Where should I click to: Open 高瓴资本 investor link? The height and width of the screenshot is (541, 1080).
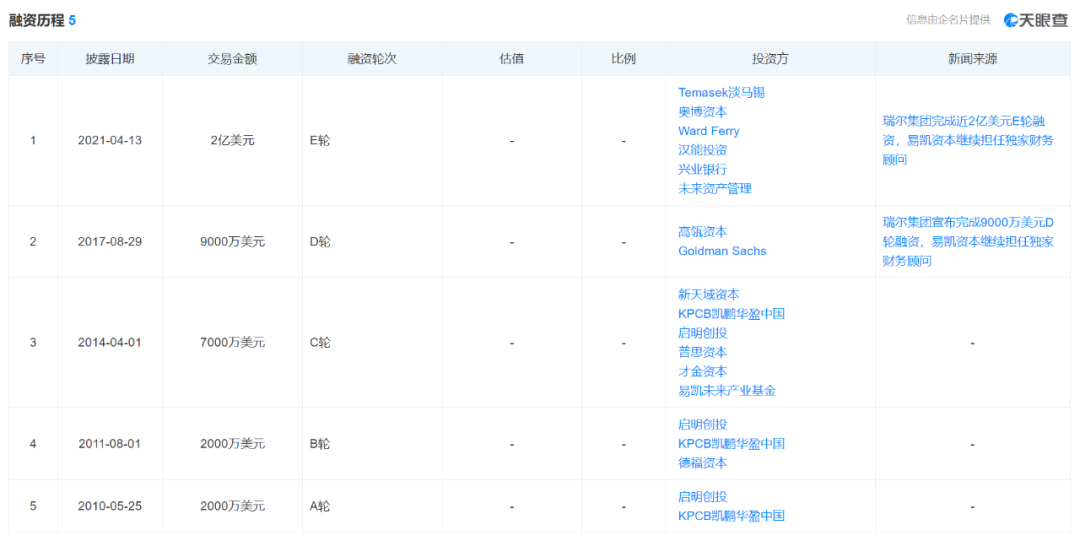click(x=703, y=232)
